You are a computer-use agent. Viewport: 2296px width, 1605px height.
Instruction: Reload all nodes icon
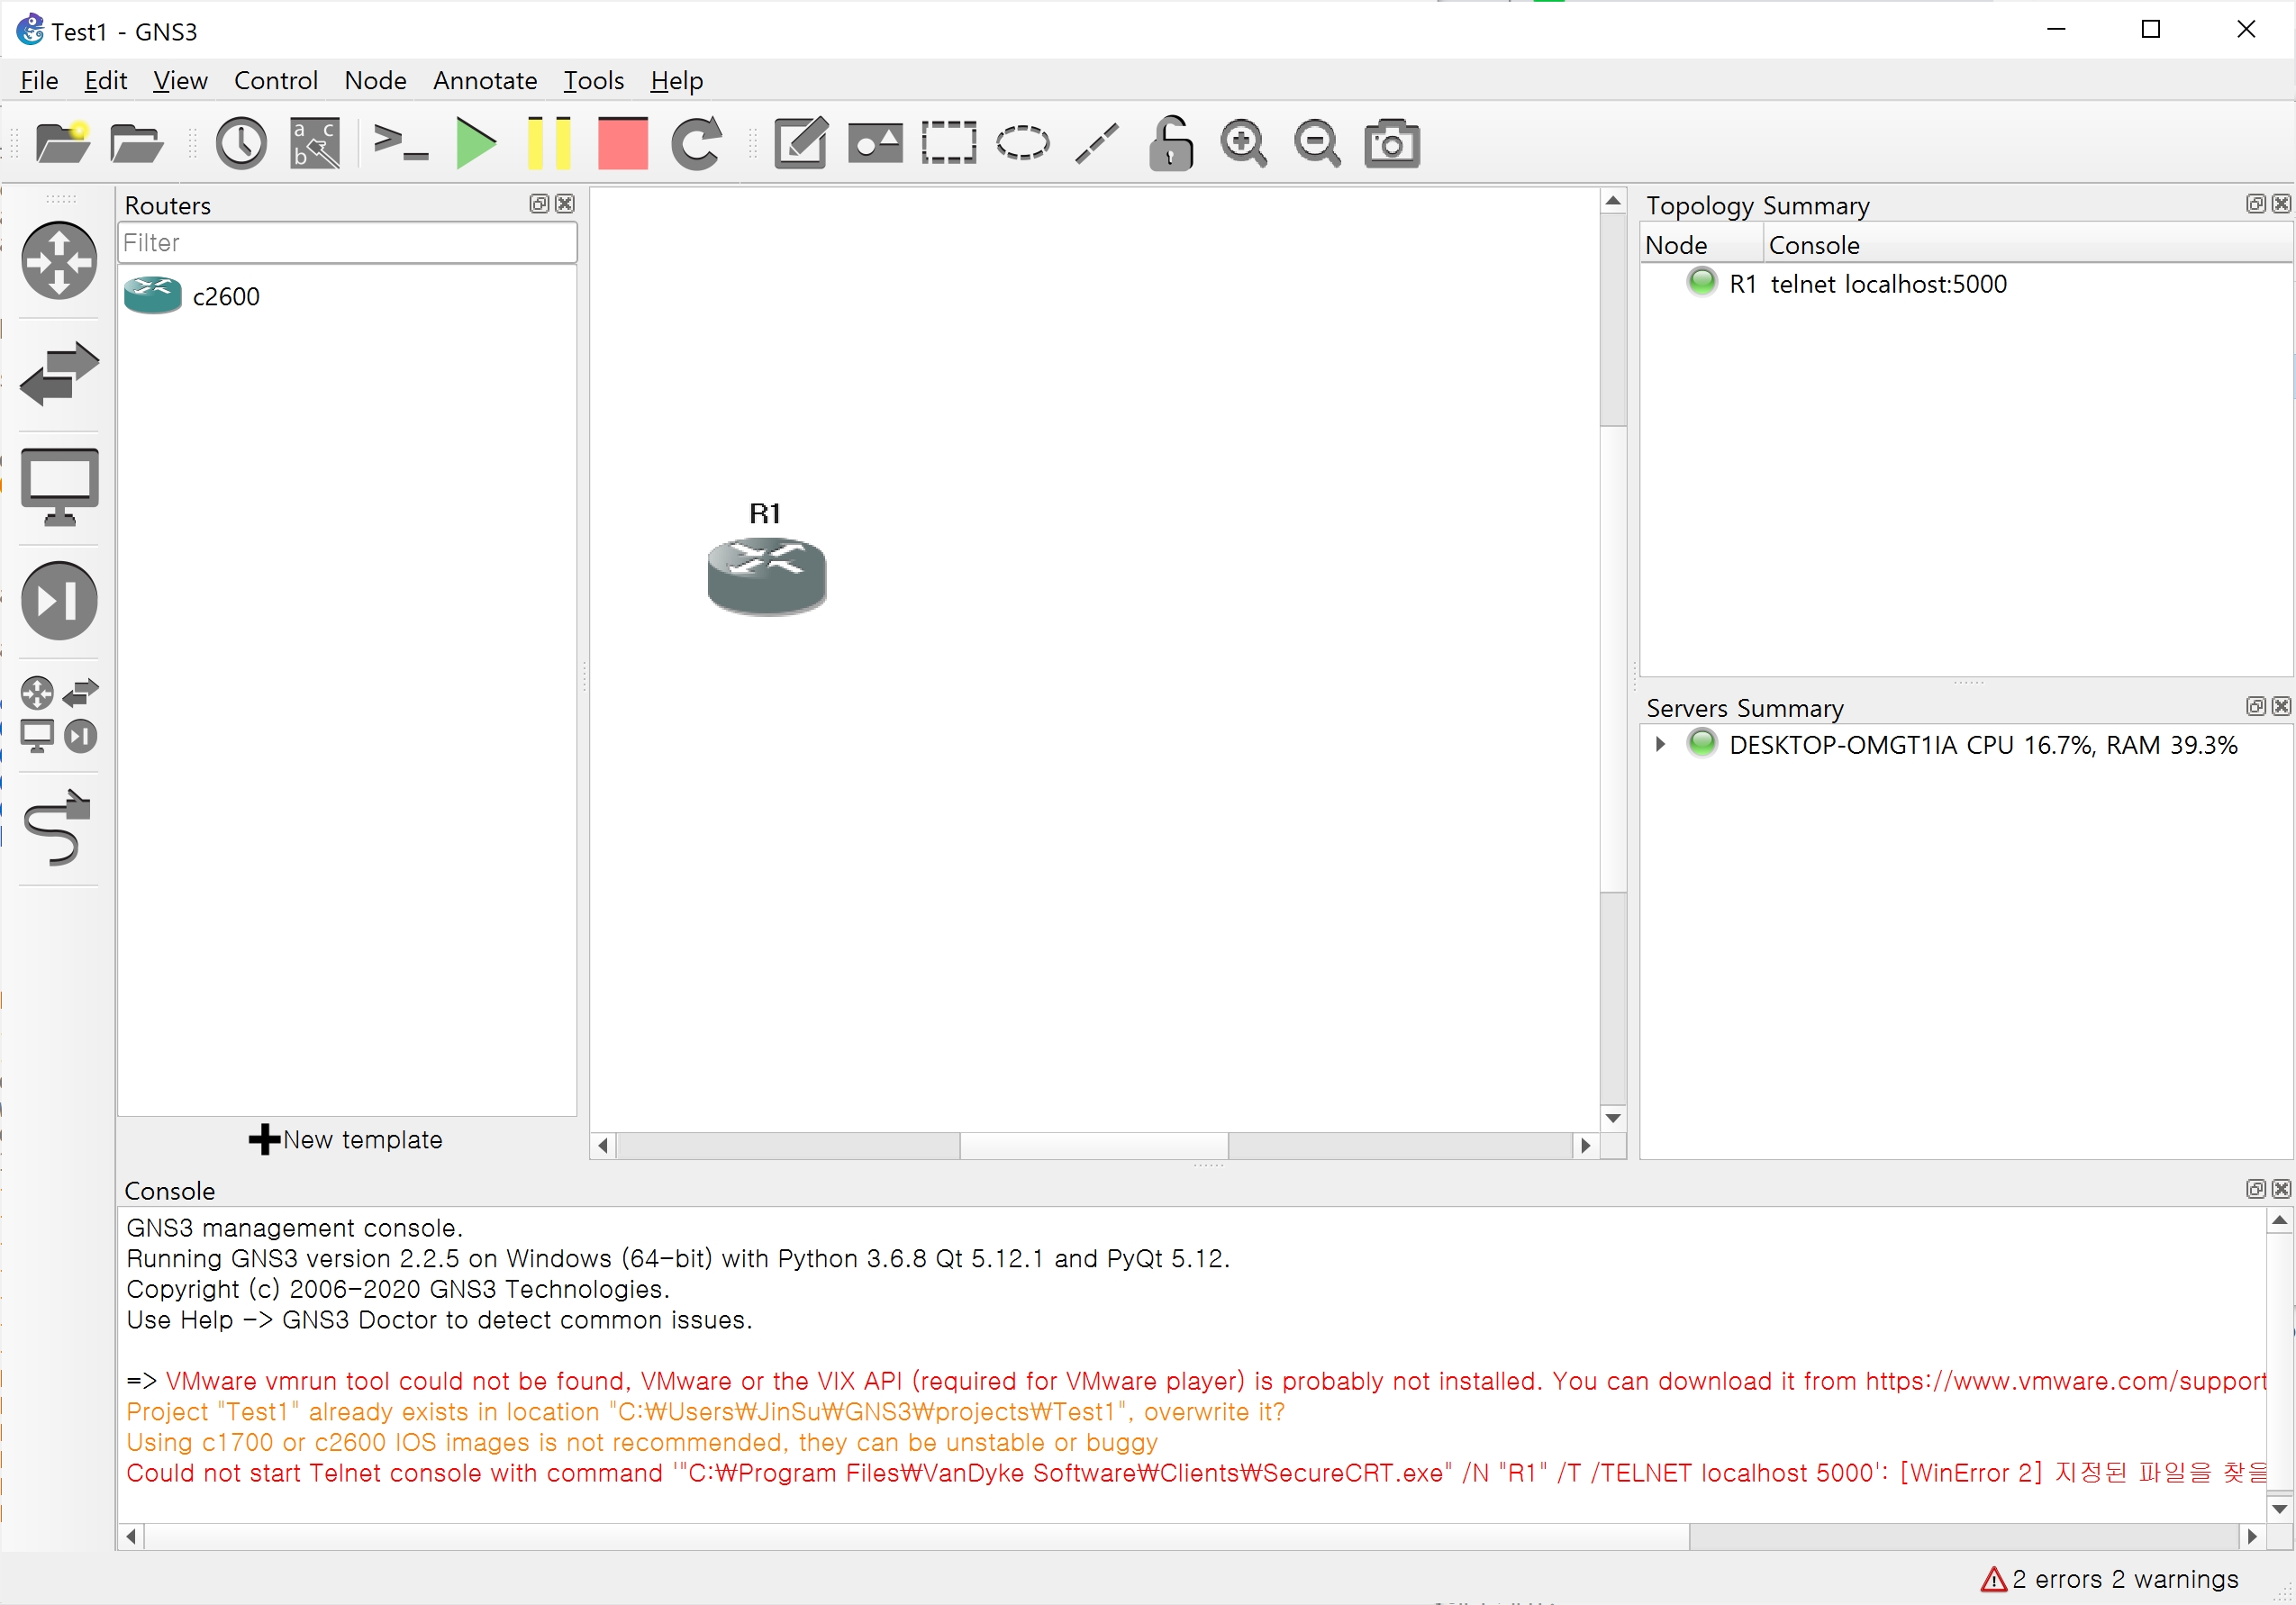[697, 143]
